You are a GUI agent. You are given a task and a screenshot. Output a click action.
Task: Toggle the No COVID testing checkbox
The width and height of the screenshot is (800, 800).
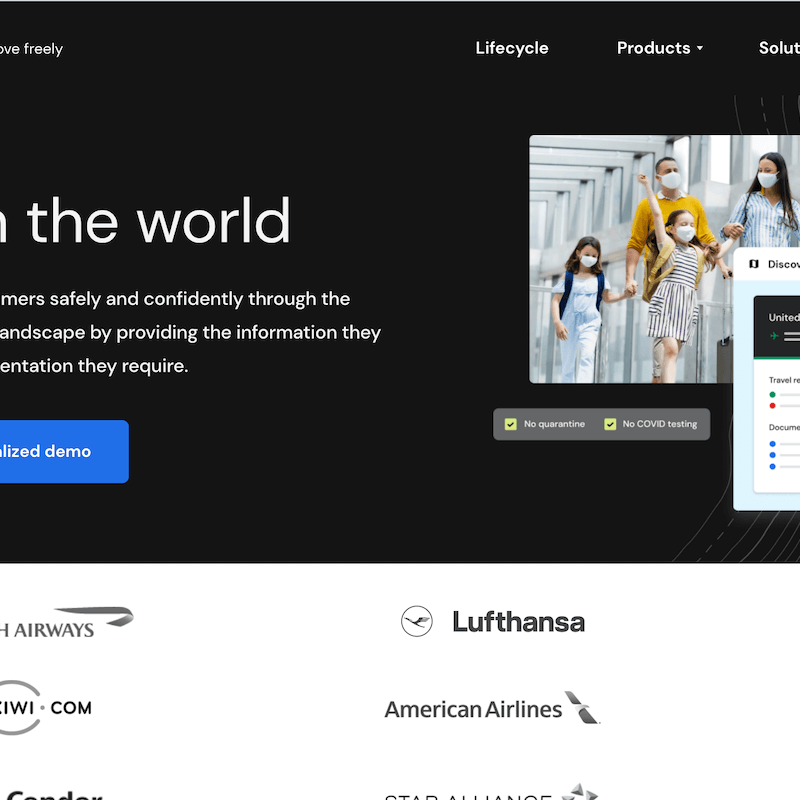(x=610, y=424)
